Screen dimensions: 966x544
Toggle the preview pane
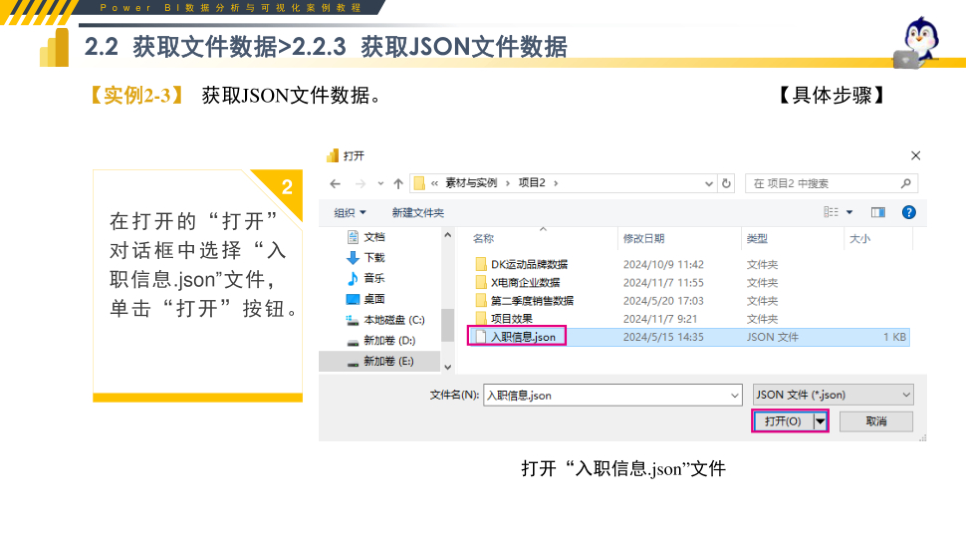(878, 213)
